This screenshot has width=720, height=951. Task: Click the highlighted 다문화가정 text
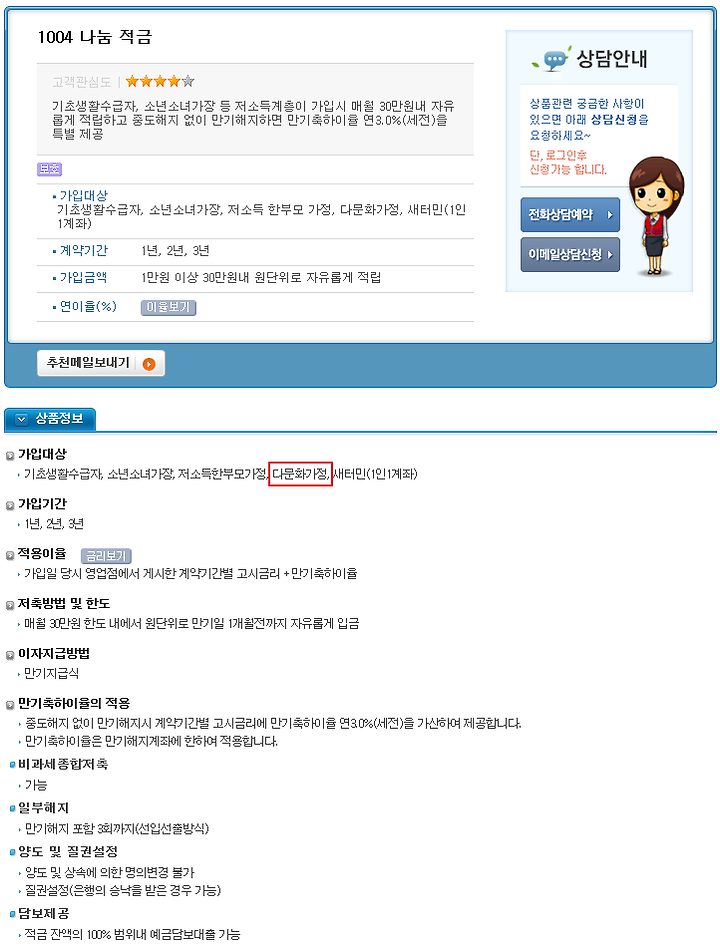coord(300,474)
